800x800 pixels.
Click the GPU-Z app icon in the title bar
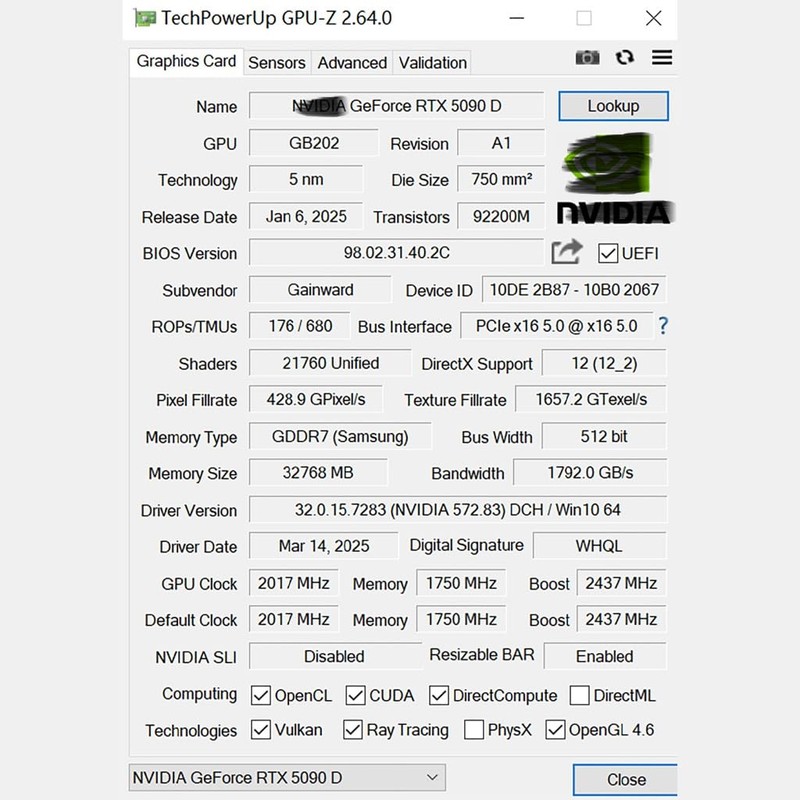tap(144, 18)
